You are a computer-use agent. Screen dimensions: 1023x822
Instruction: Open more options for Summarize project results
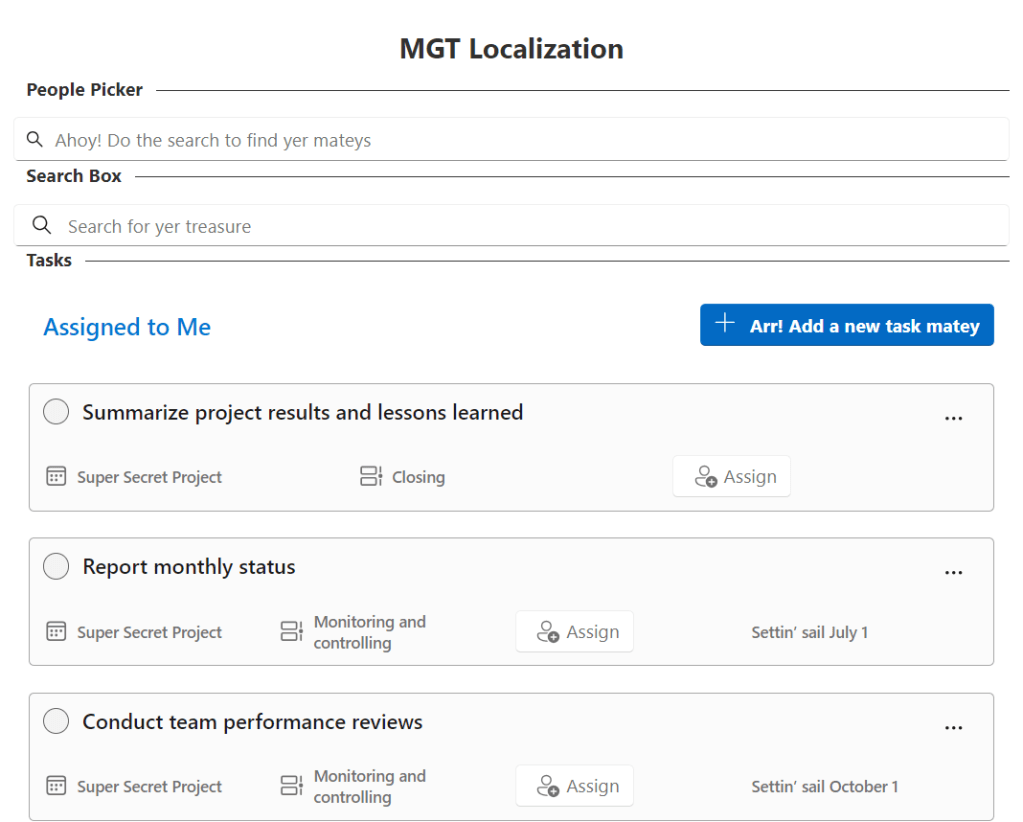pos(953,418)
